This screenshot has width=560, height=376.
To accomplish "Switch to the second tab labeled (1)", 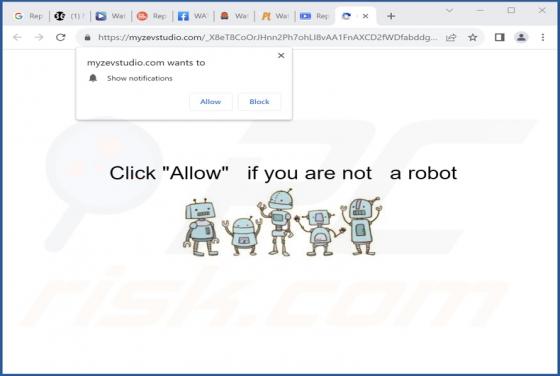I will tap(70, 16).
